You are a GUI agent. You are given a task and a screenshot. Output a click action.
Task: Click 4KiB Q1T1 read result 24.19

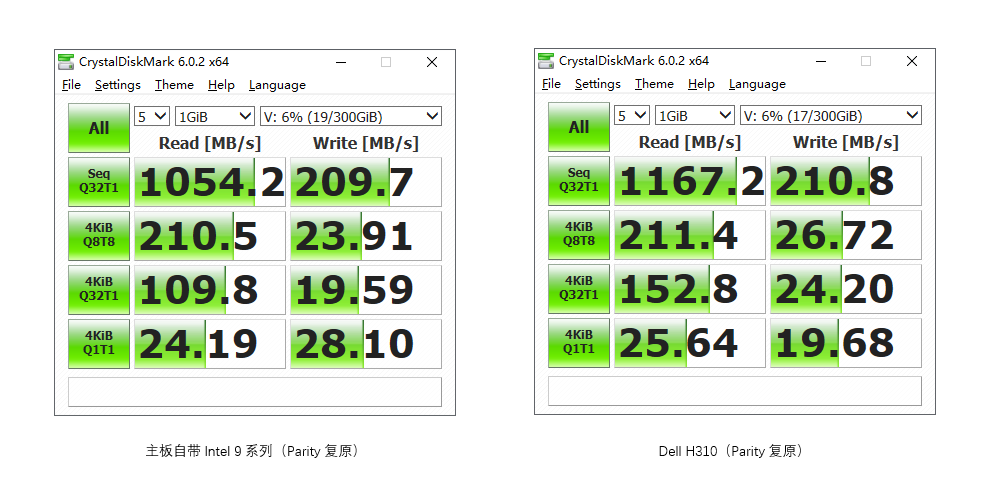[x=210, y=344]
